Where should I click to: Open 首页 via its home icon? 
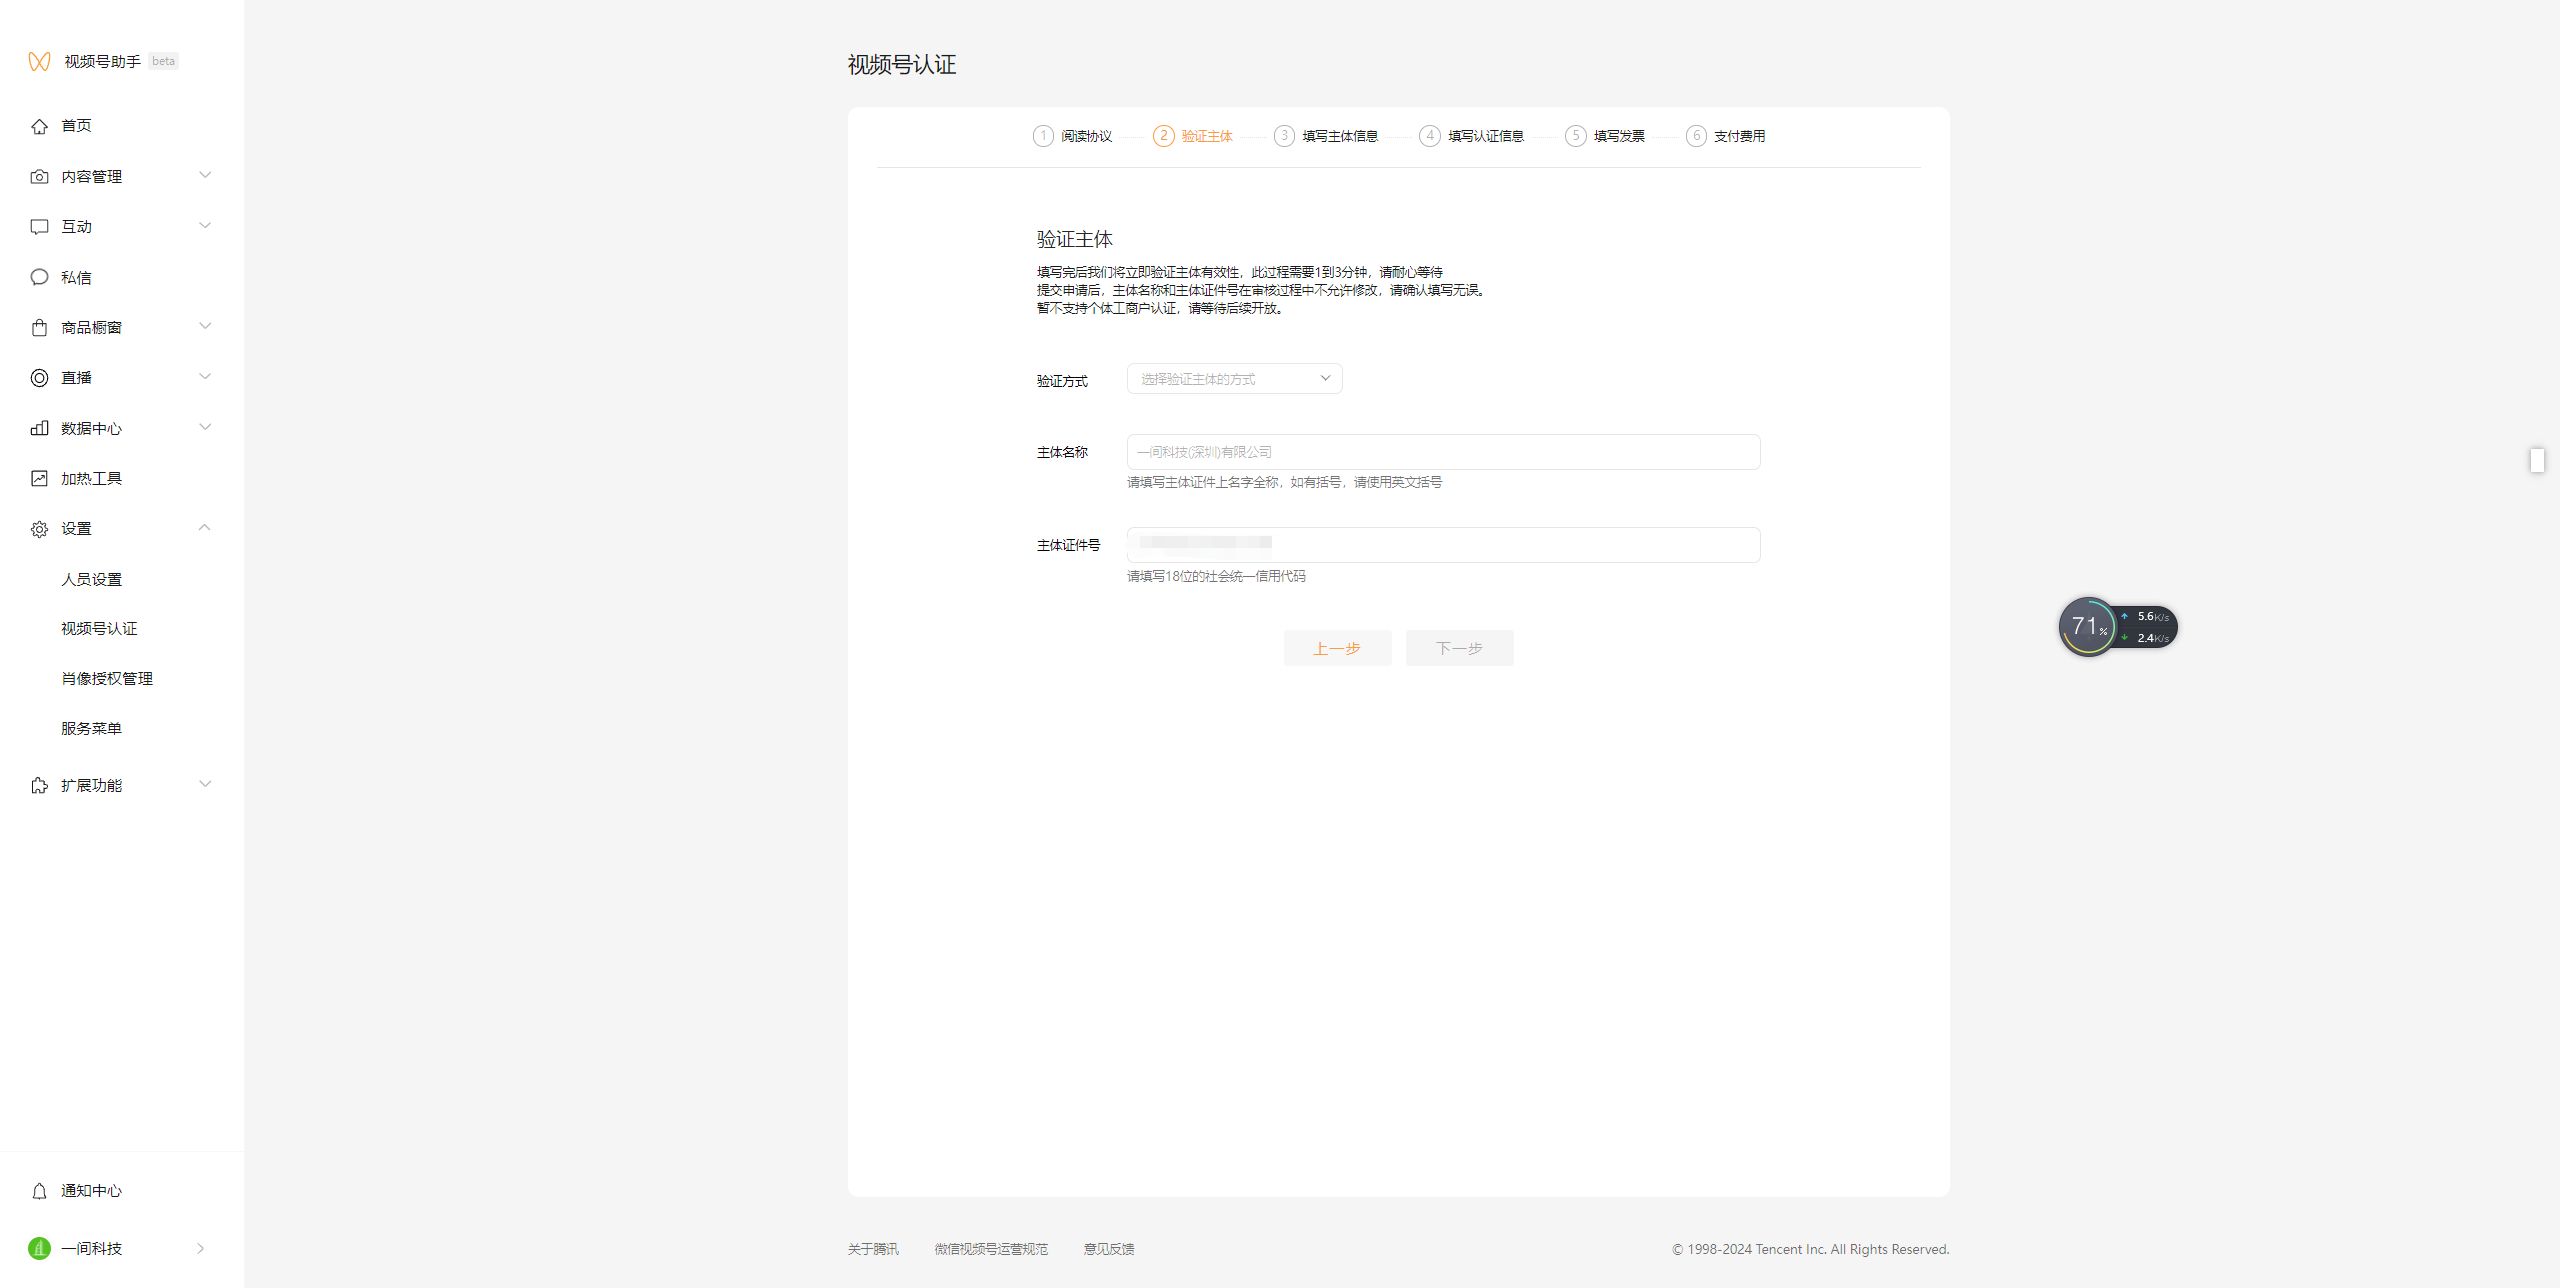coord(39,126)
